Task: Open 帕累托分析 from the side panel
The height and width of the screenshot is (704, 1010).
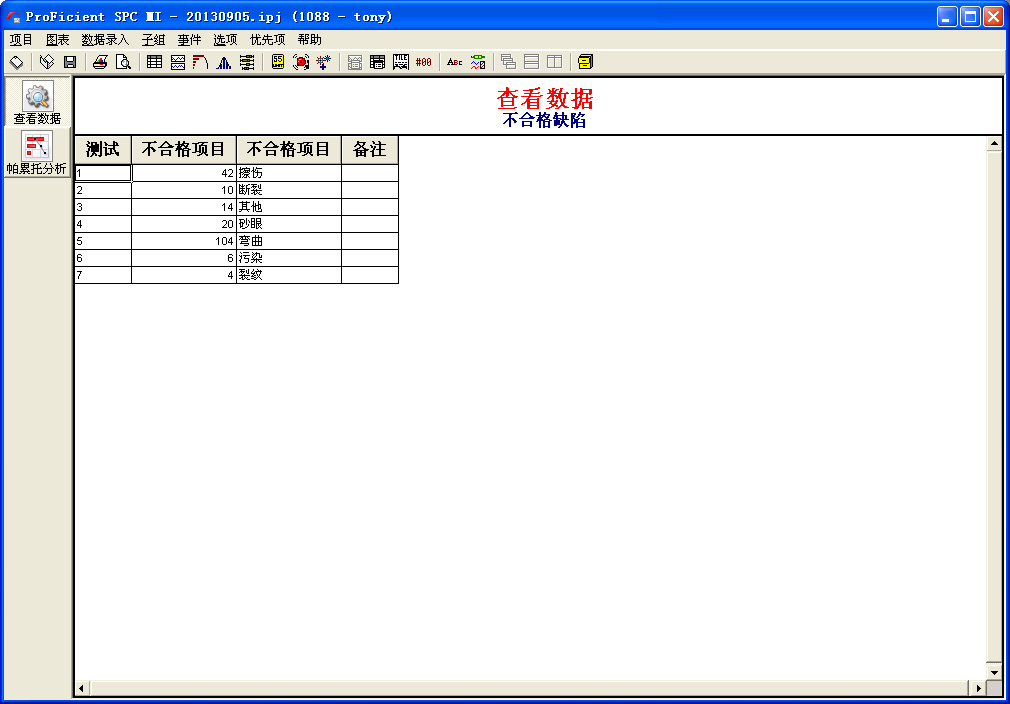Action: pos(37,153)
